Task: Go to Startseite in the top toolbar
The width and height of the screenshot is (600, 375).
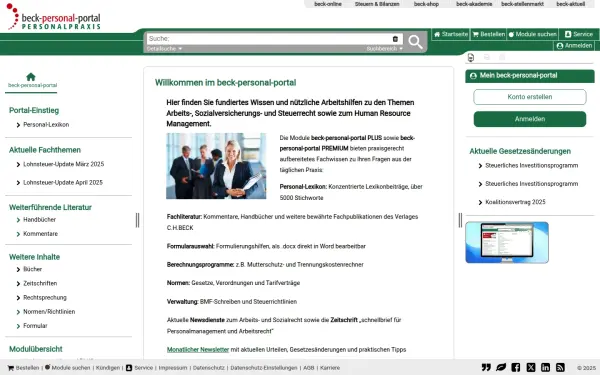Action: (x=451, y=34)
